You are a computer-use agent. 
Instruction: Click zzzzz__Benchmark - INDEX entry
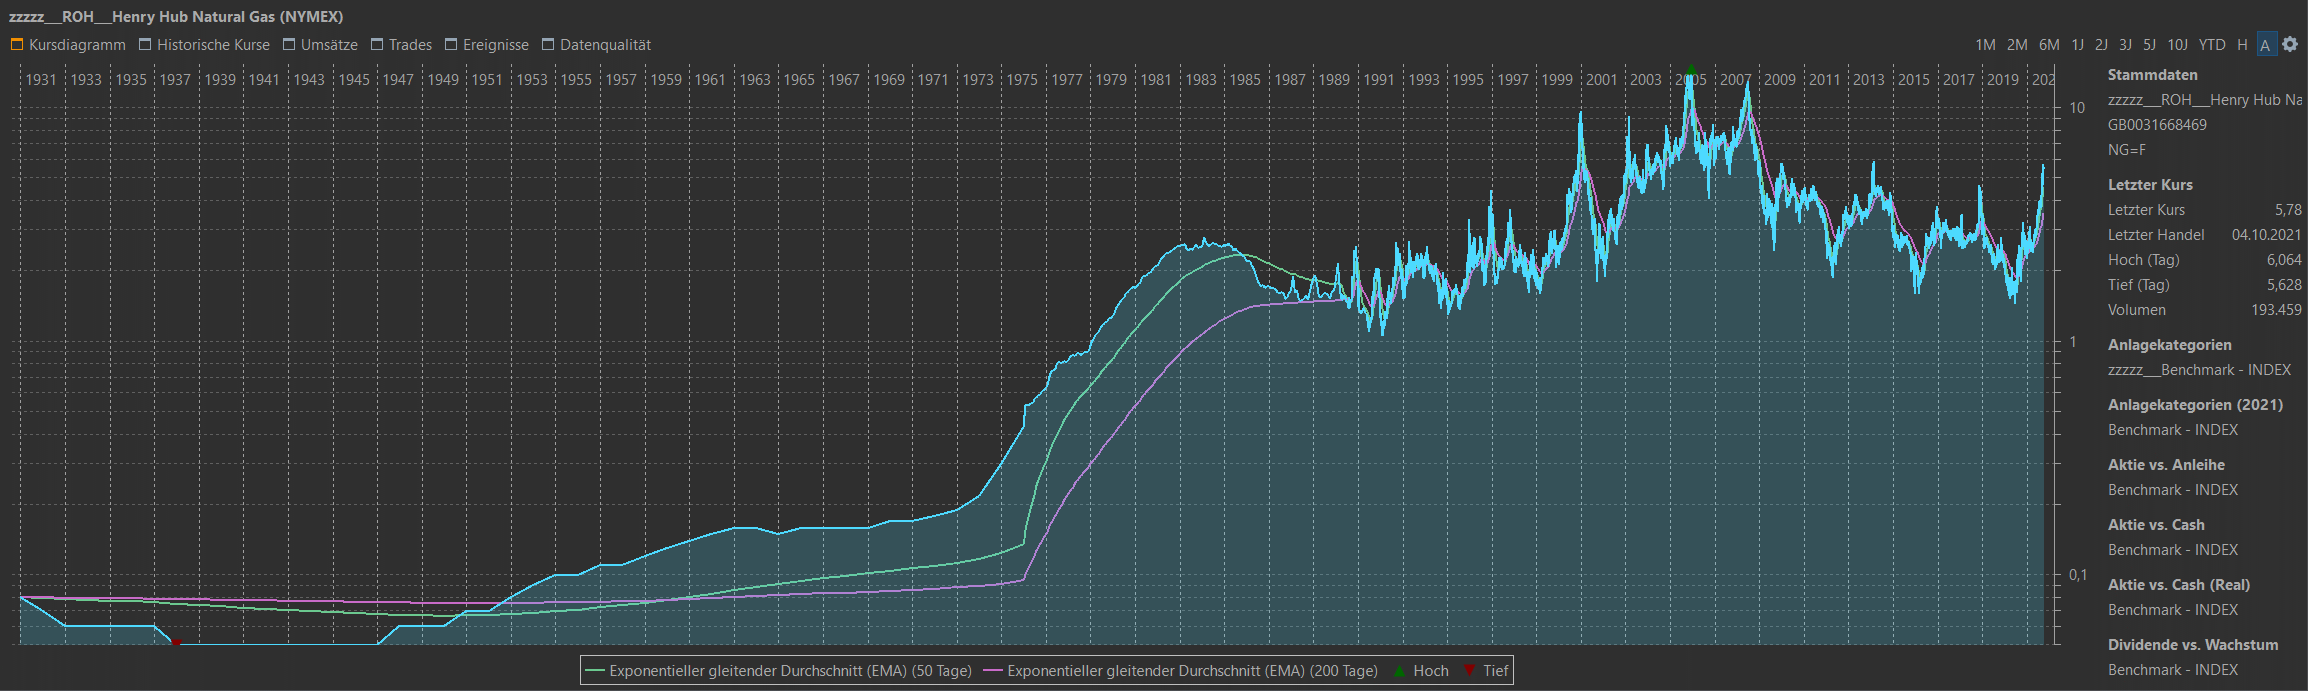[x=2199, y=370]
